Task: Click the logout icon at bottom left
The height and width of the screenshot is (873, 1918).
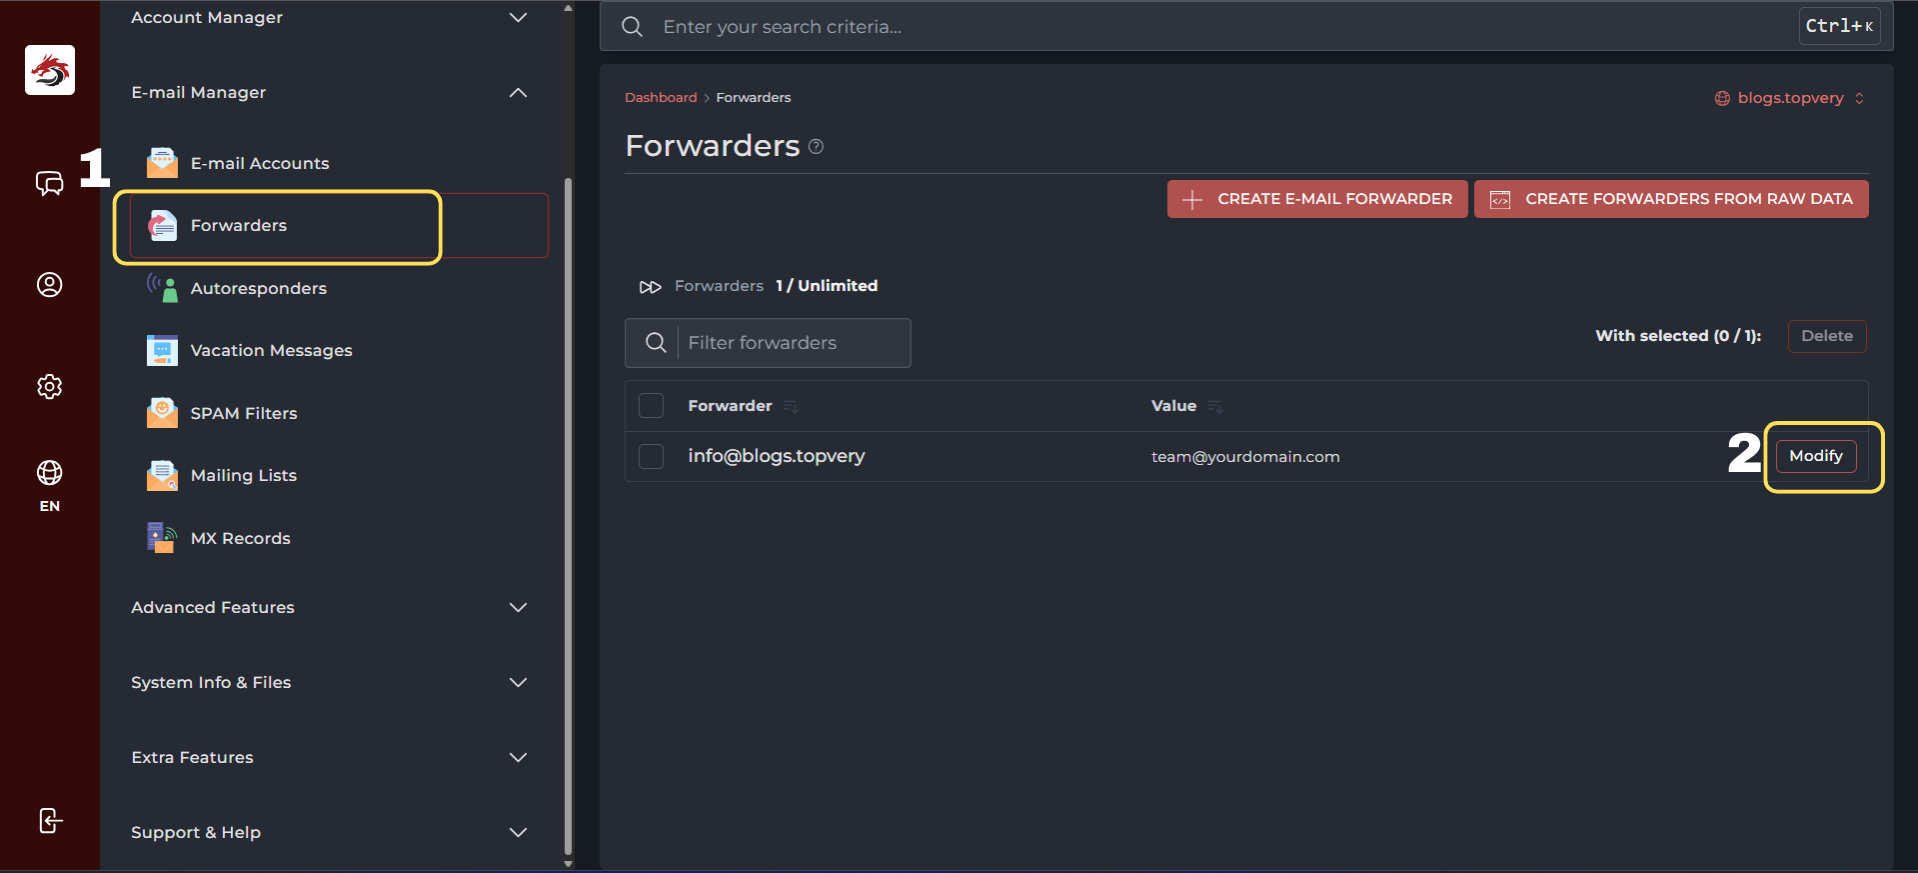Action: [49, 820]
